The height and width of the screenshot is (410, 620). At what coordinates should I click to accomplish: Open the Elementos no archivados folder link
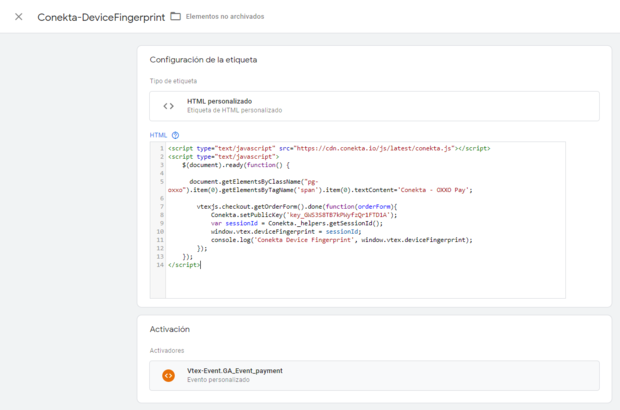225,17
